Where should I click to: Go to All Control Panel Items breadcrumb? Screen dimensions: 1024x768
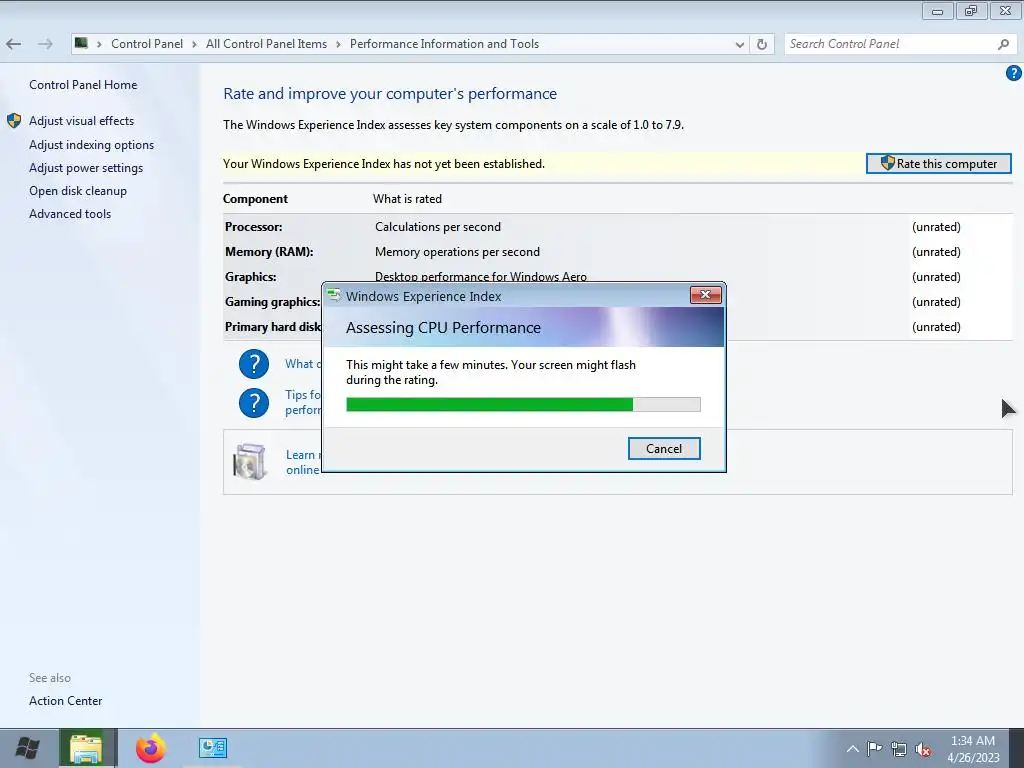tap(266, 44)
